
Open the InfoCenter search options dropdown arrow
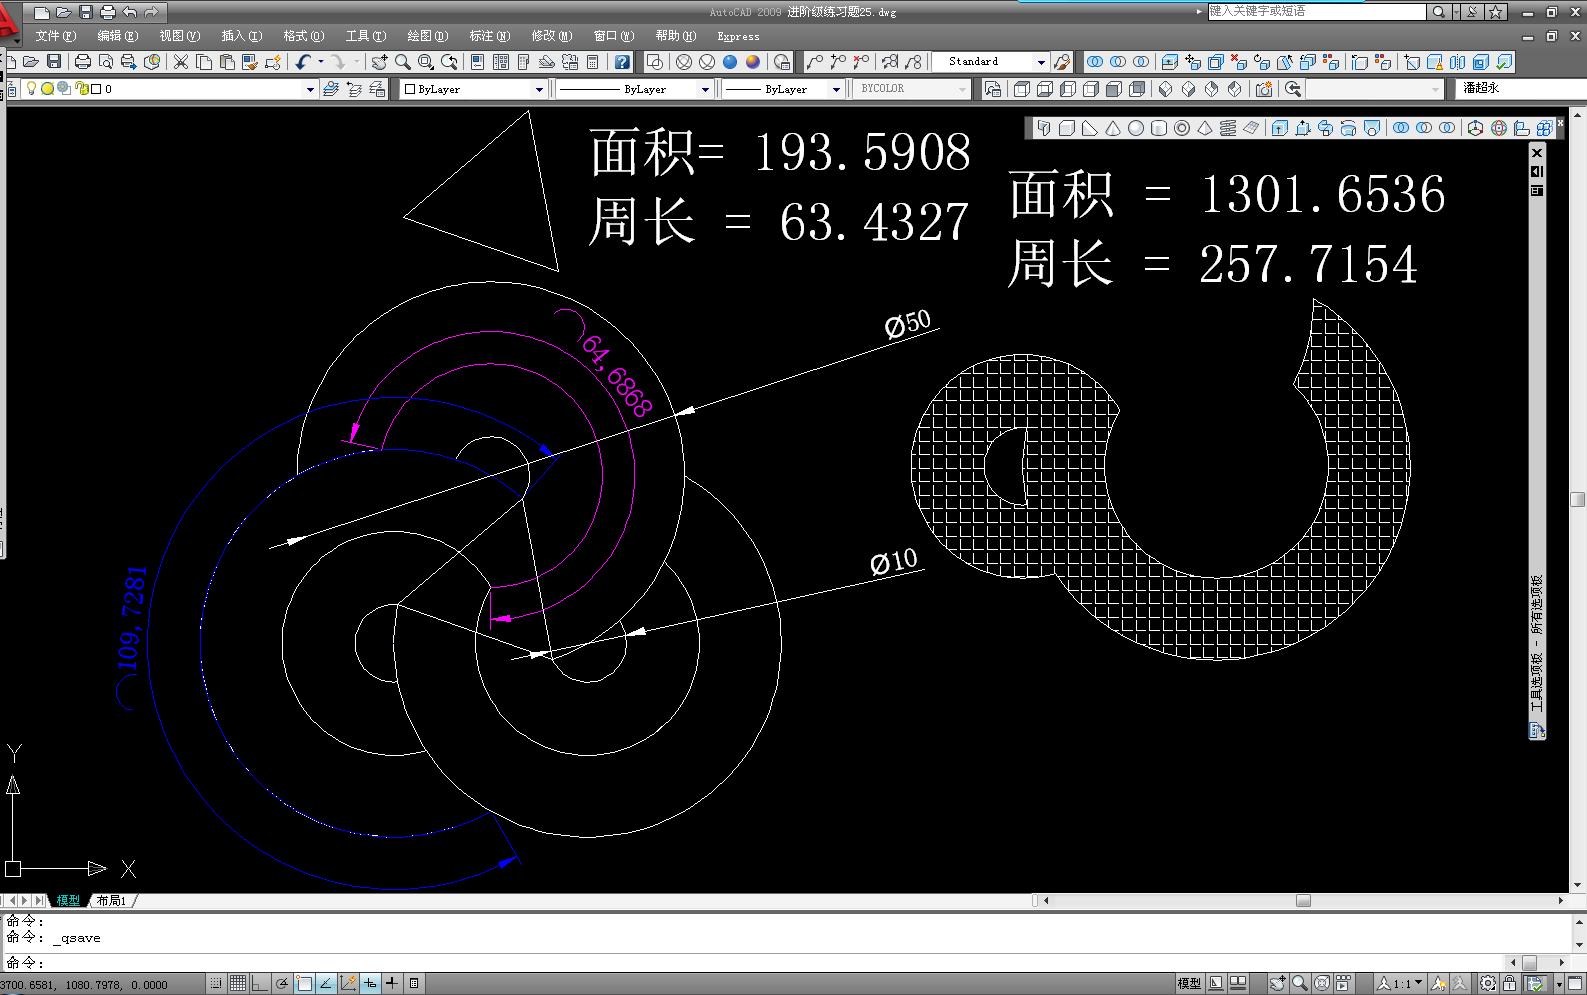coord(1457,12)
